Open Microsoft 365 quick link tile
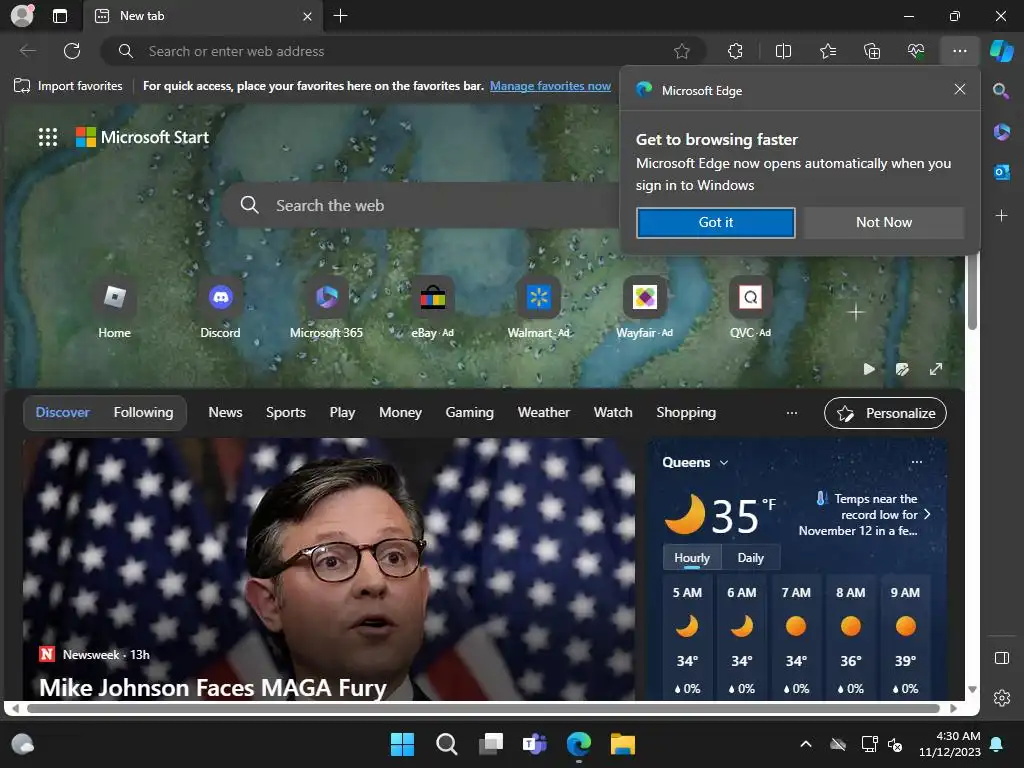 [x=327, y=308]
